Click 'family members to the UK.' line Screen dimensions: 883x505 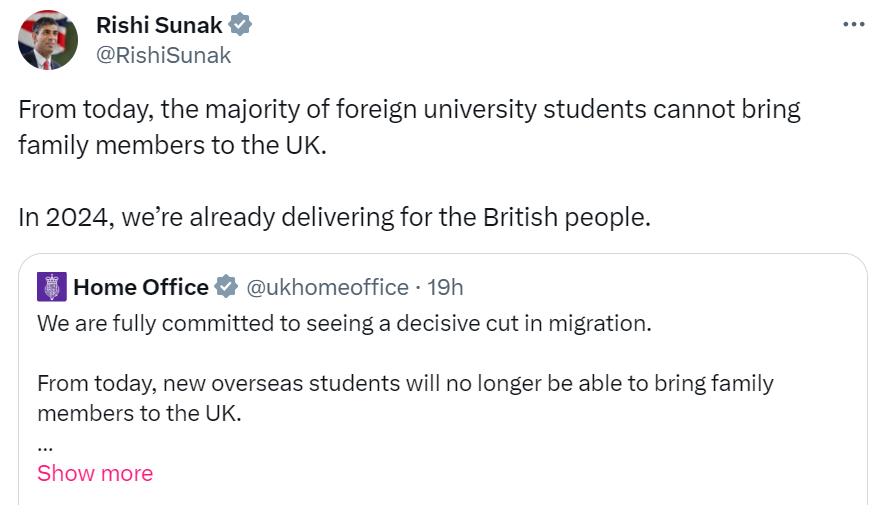[x=172, y=145]
